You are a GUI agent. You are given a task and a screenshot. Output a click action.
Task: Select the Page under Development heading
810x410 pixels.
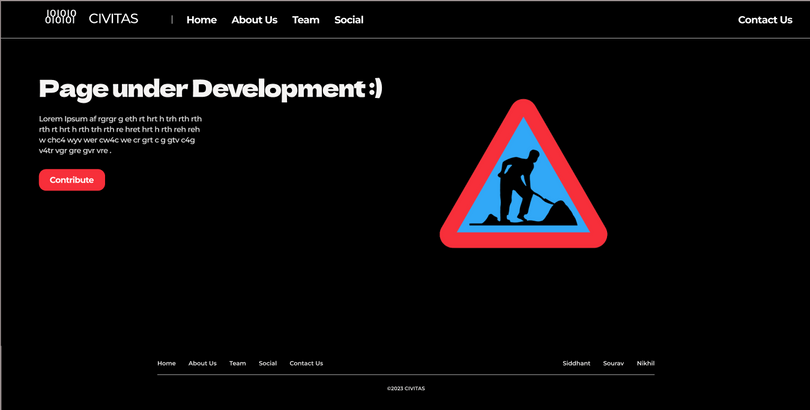211,89
